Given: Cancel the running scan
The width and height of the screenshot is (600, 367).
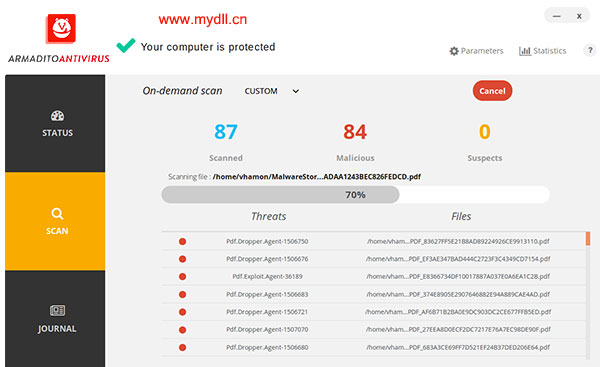Looking at the screenshot, I should pos(492,91).
